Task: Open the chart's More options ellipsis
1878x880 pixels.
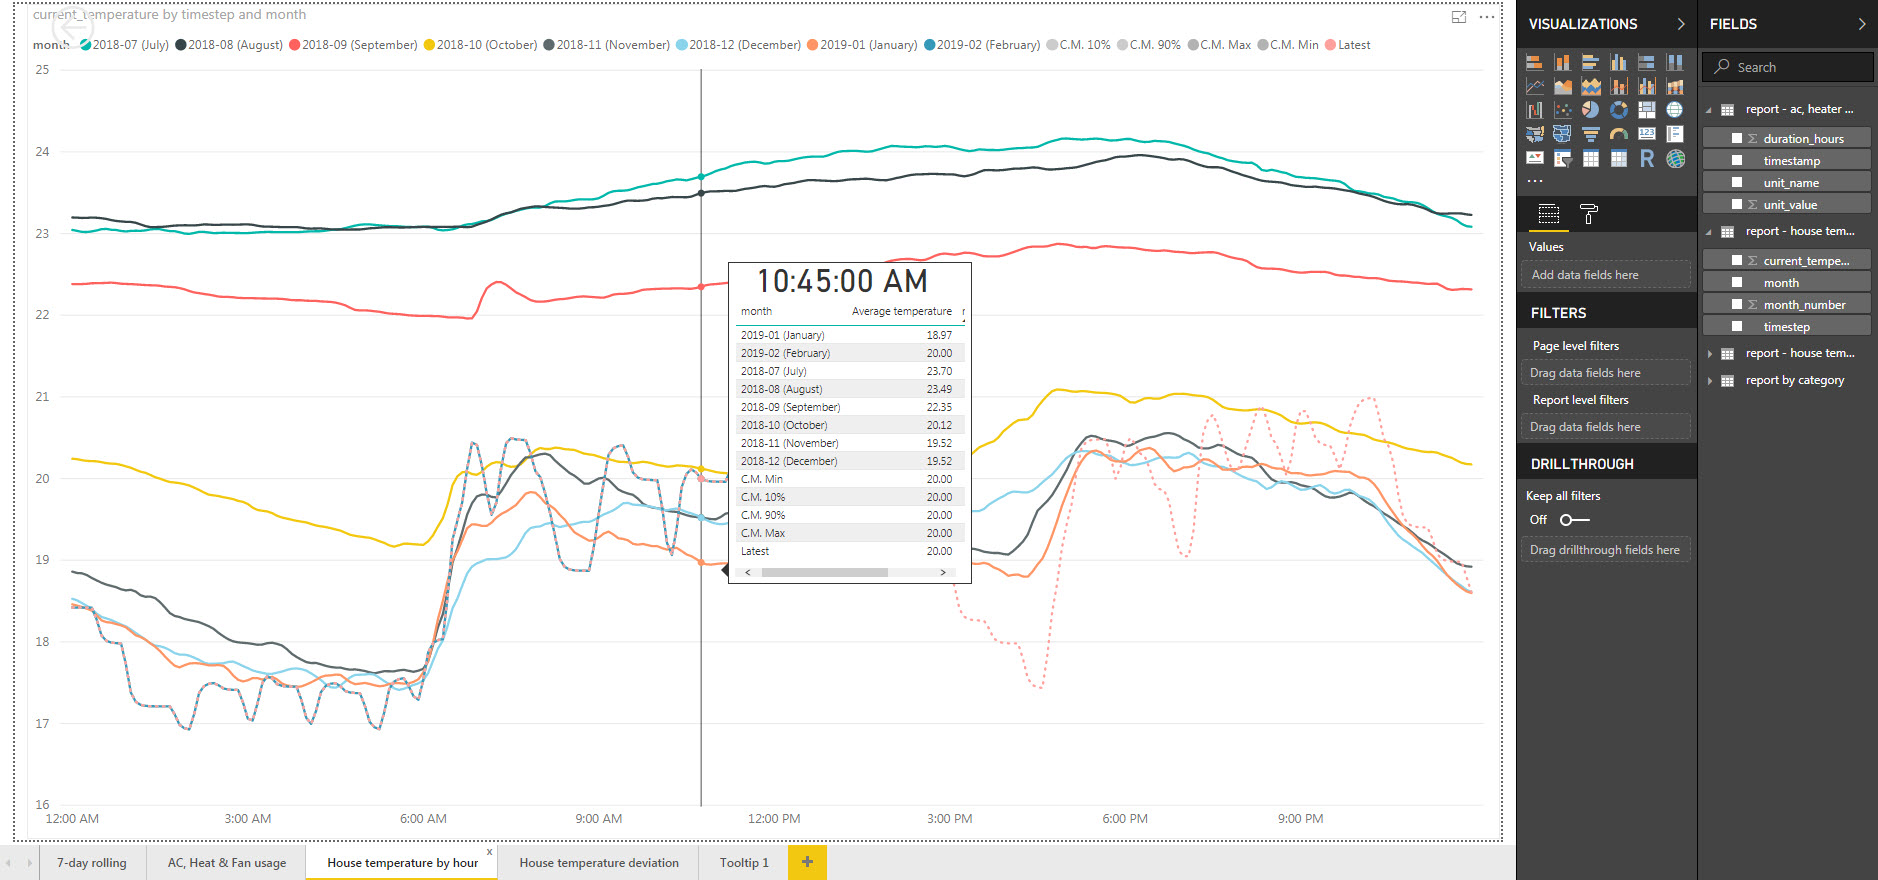Action: (1487, 17)
